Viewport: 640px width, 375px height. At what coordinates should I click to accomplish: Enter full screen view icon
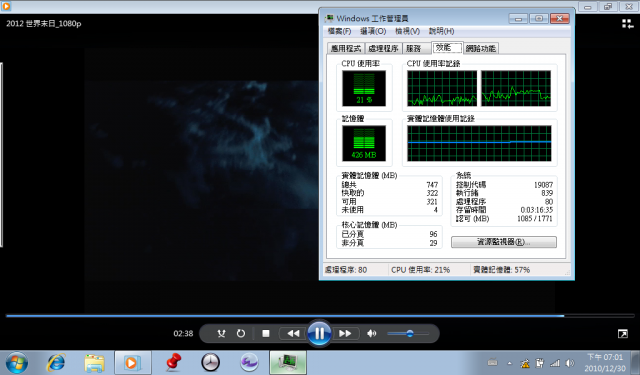pos(623,334)
